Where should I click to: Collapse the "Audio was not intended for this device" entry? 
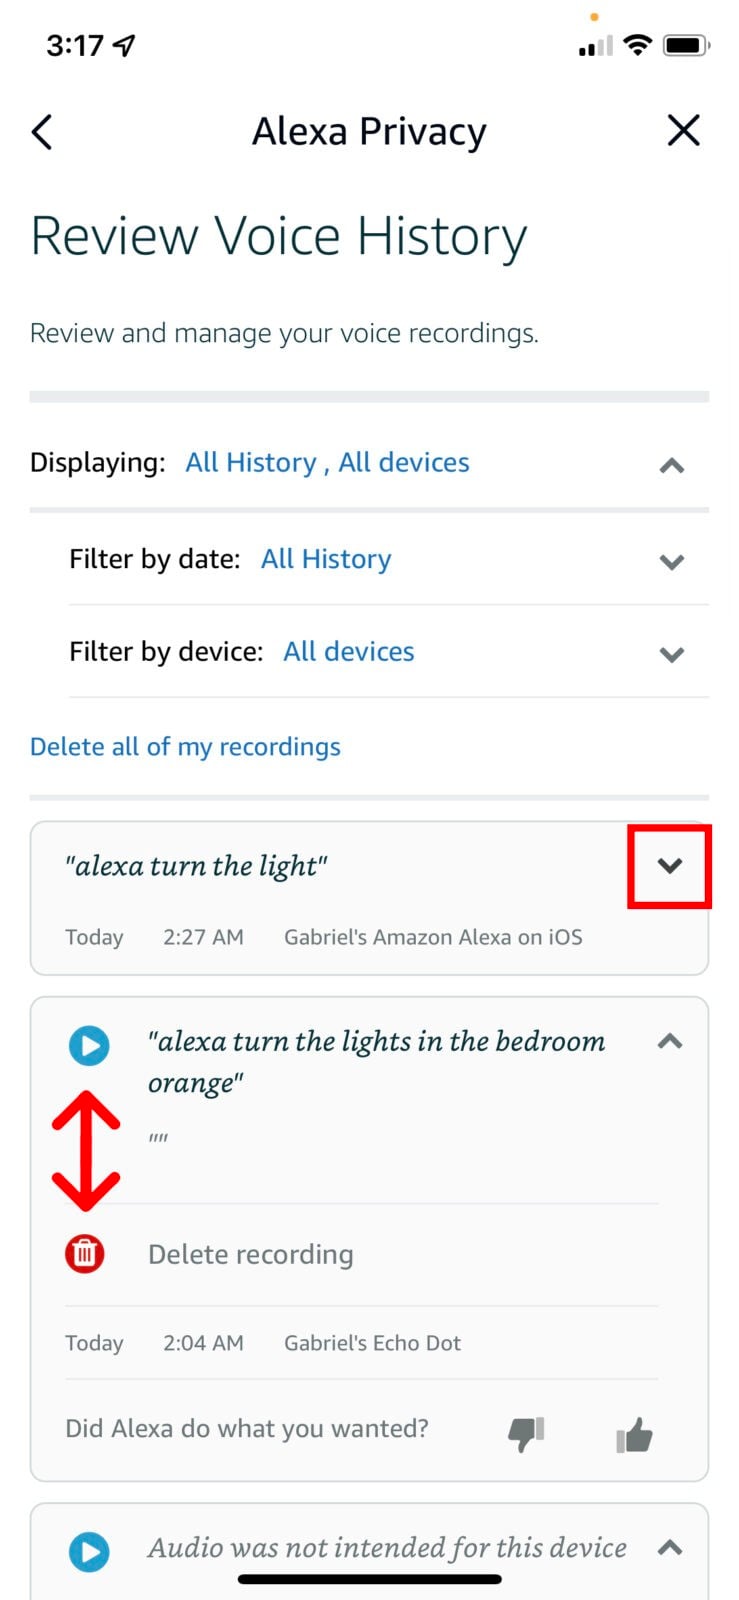coord(671,1548)
